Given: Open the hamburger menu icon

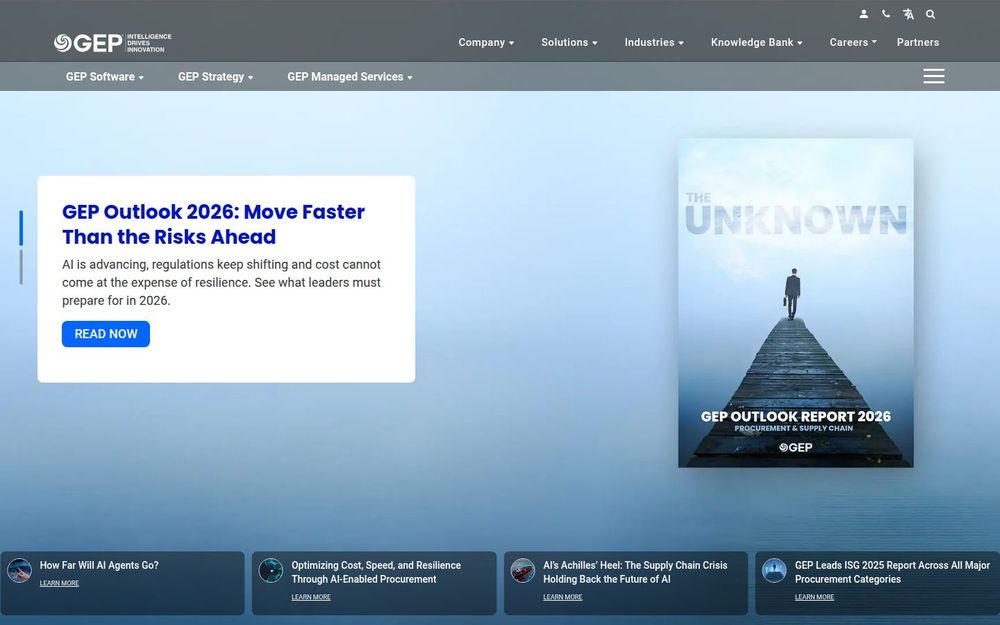Looking at the screenshot, I should tap(934, 77).
